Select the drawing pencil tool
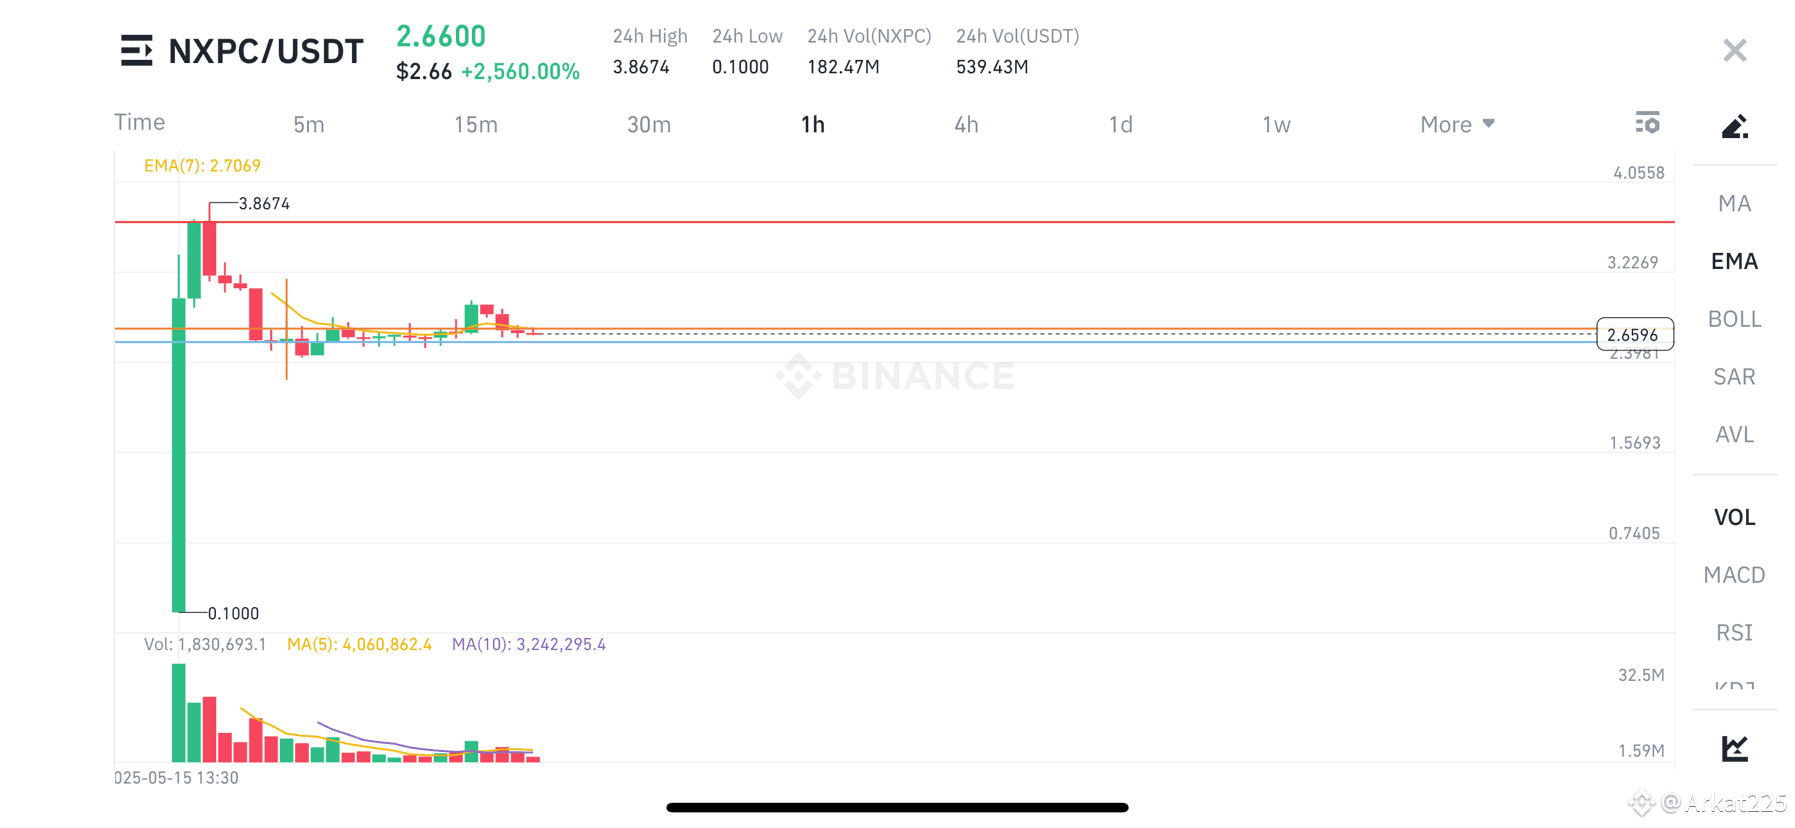This screenshot has height=828, width=1795. pos(1735,126)
